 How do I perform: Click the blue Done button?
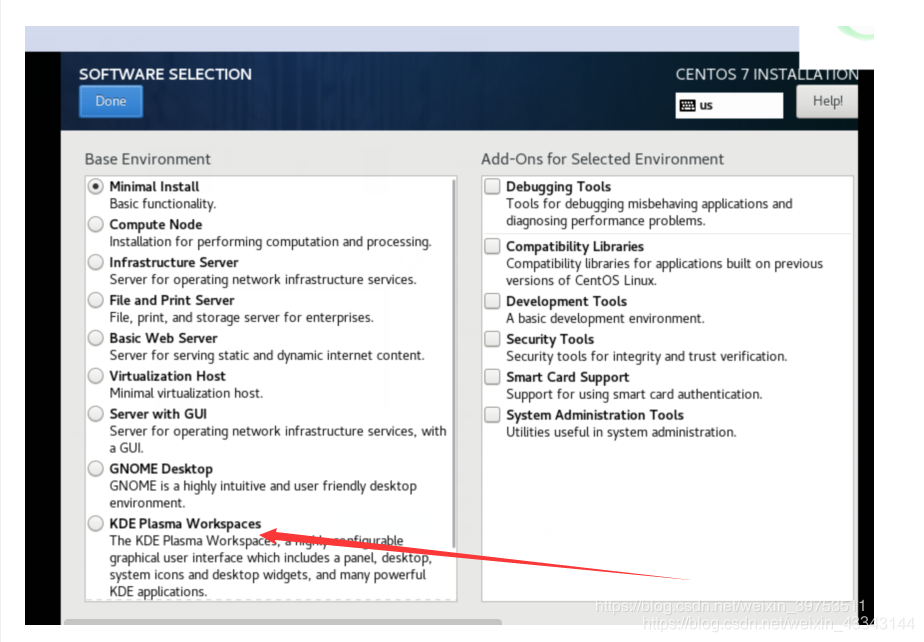tap(111, 101)
